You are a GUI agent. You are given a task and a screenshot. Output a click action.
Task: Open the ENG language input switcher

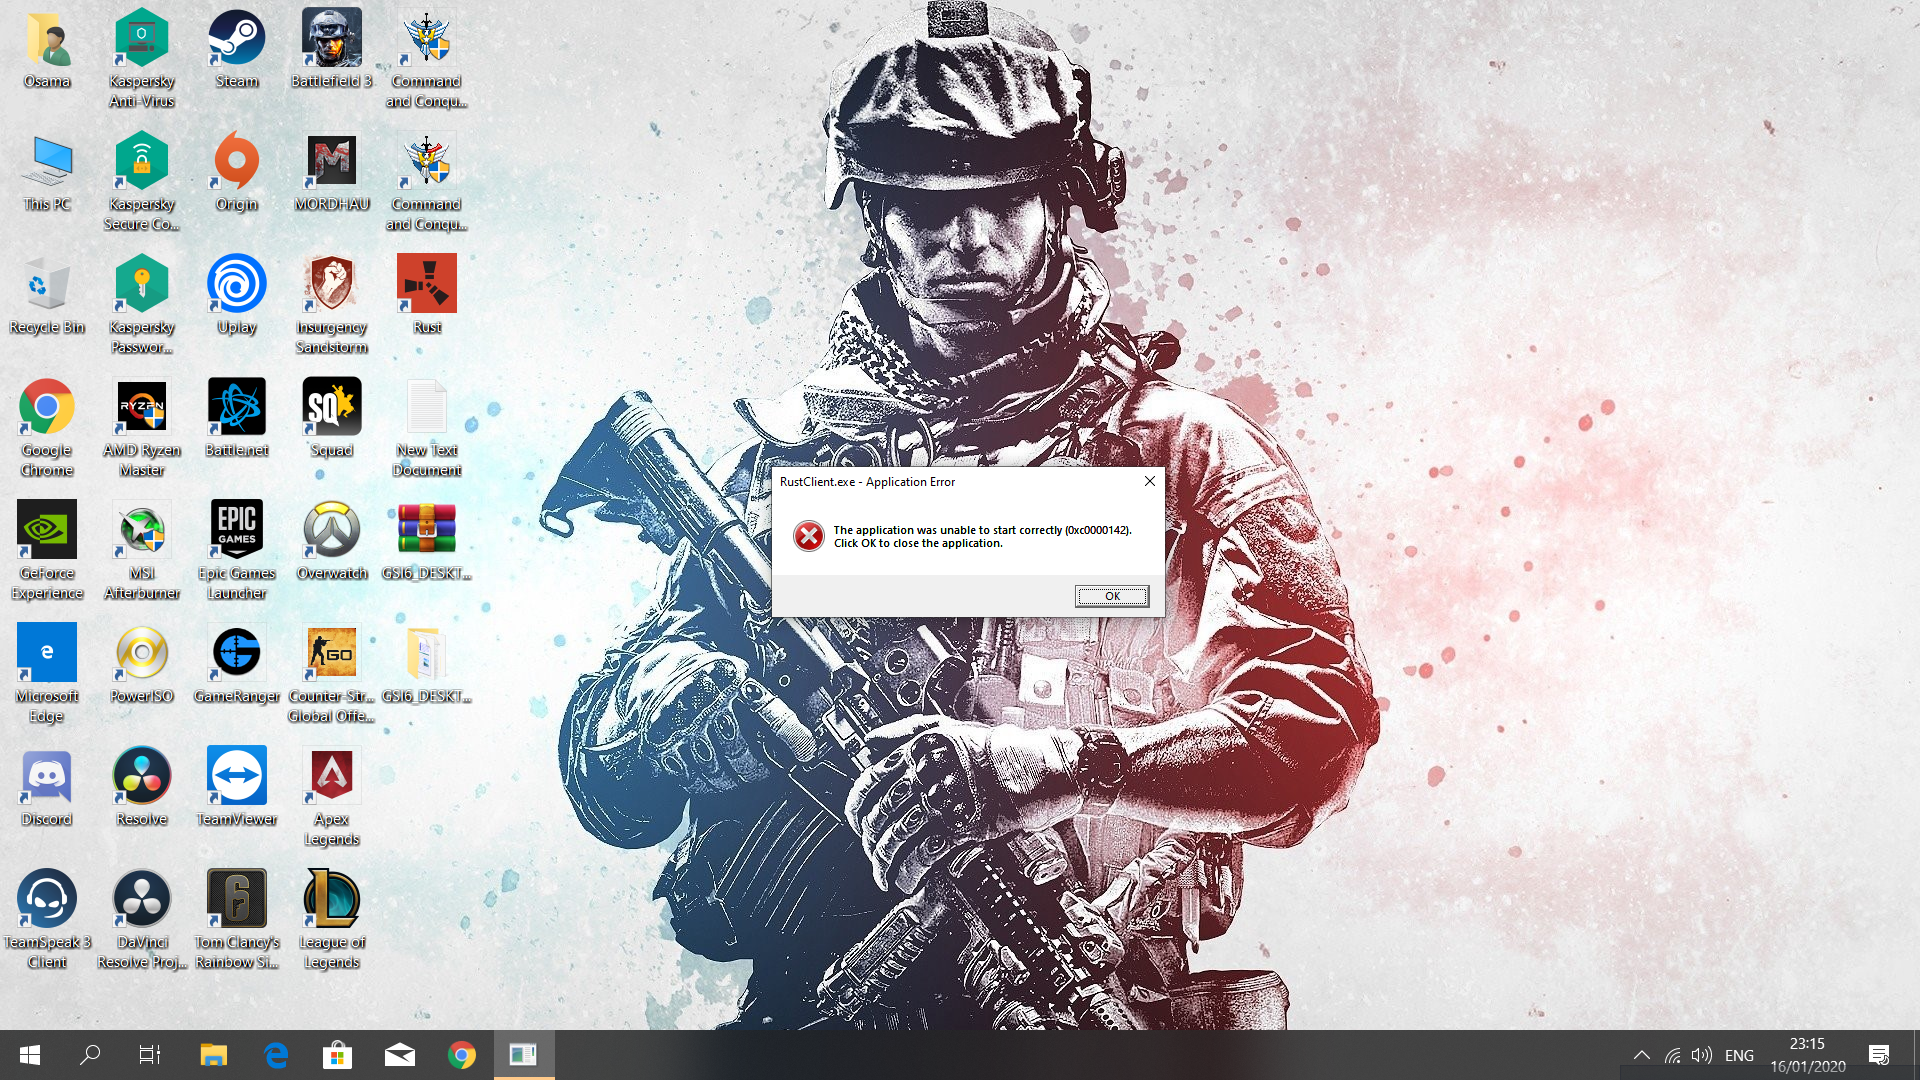pos(1739,1055)
